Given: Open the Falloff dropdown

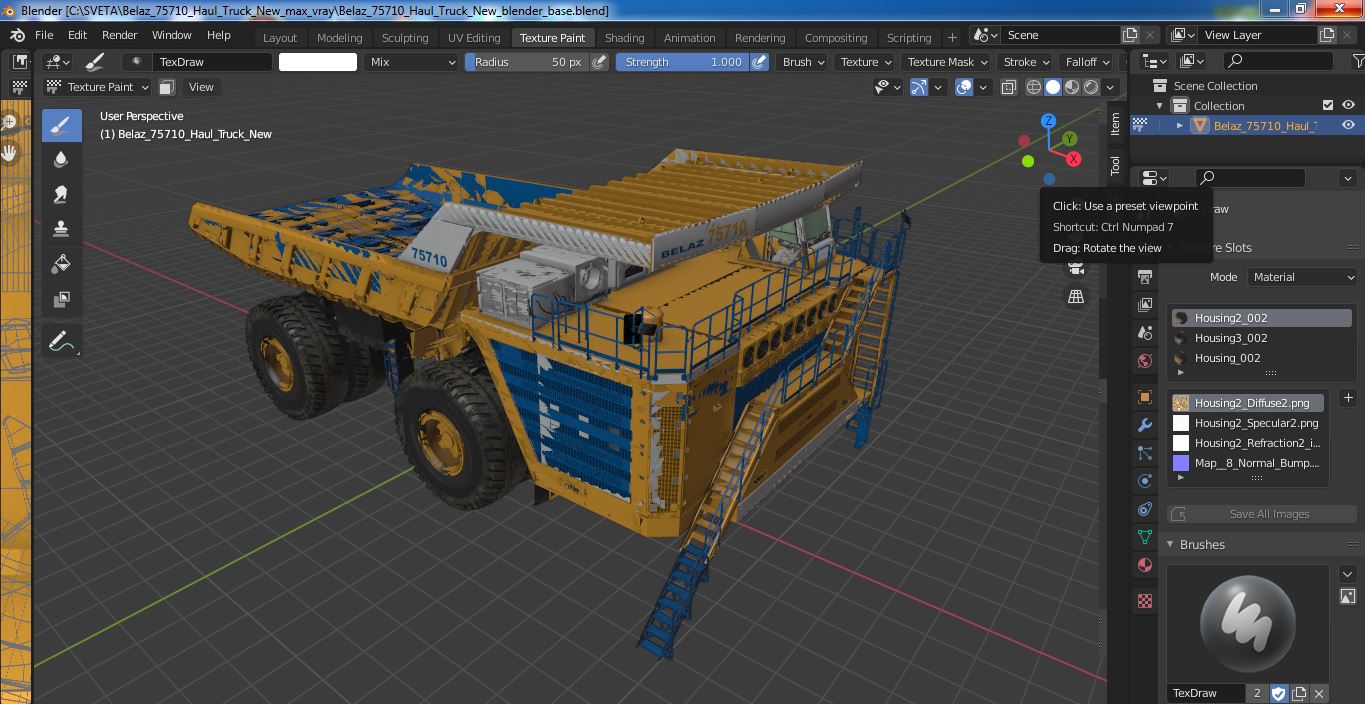Looking at the screenshot, I should tap(1087, 62).
